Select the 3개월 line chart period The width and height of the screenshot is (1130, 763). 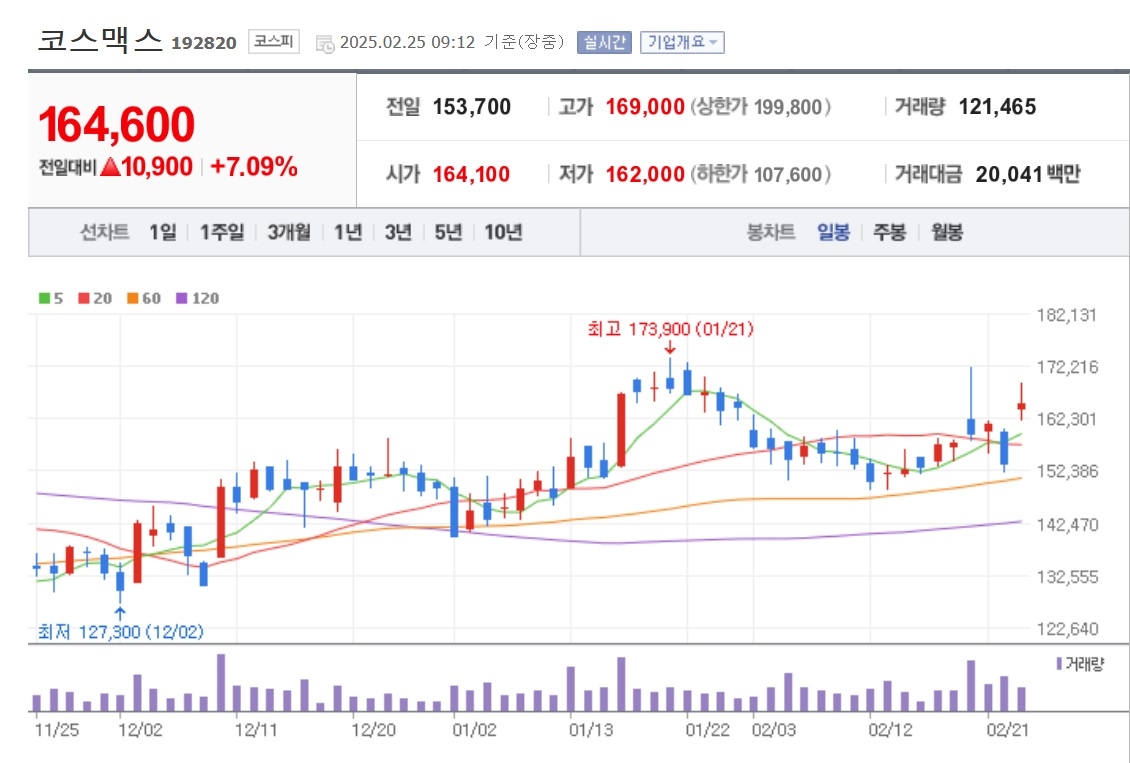click(x=289, y=232)
